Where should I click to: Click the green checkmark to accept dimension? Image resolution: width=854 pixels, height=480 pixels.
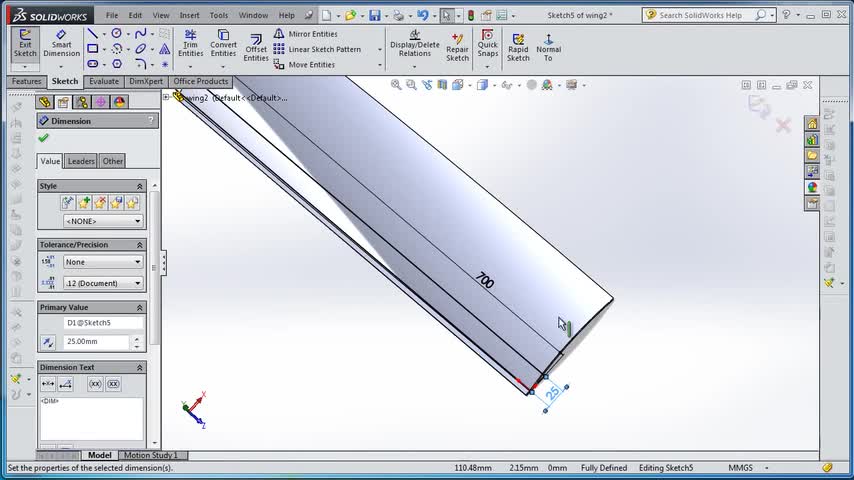coord(44,138)
